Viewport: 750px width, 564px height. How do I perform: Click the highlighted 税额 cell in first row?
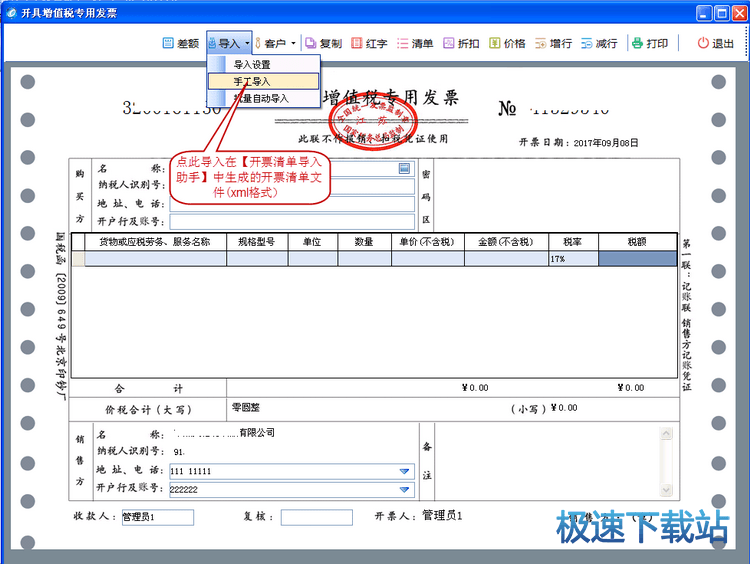tap(638, 259)
